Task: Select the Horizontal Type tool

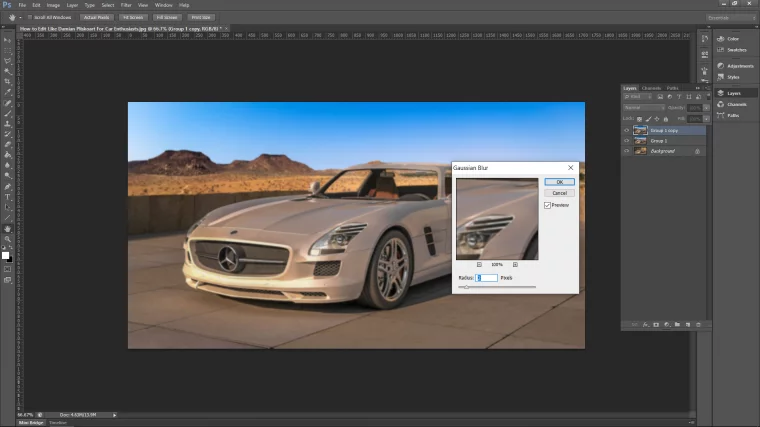Action: pyautogui.click(x=7, y=197)
